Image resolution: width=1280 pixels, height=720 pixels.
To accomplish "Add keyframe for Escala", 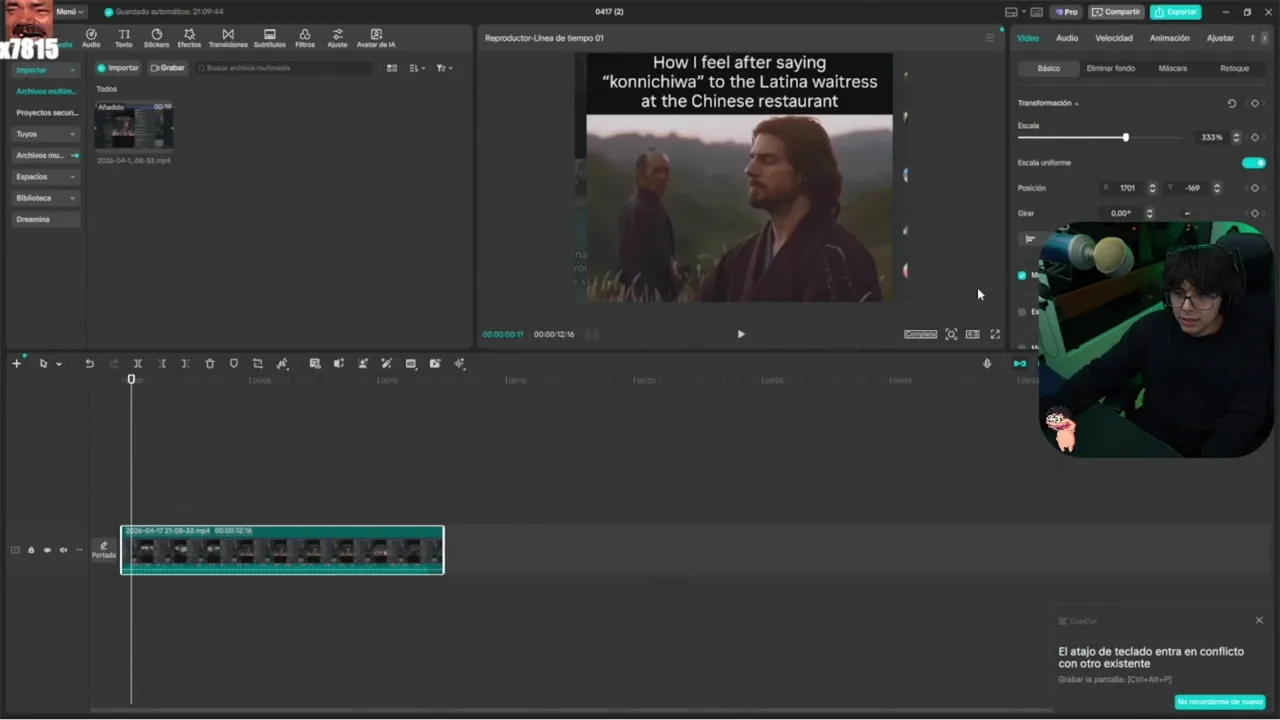I will (x=1254, y=137).
